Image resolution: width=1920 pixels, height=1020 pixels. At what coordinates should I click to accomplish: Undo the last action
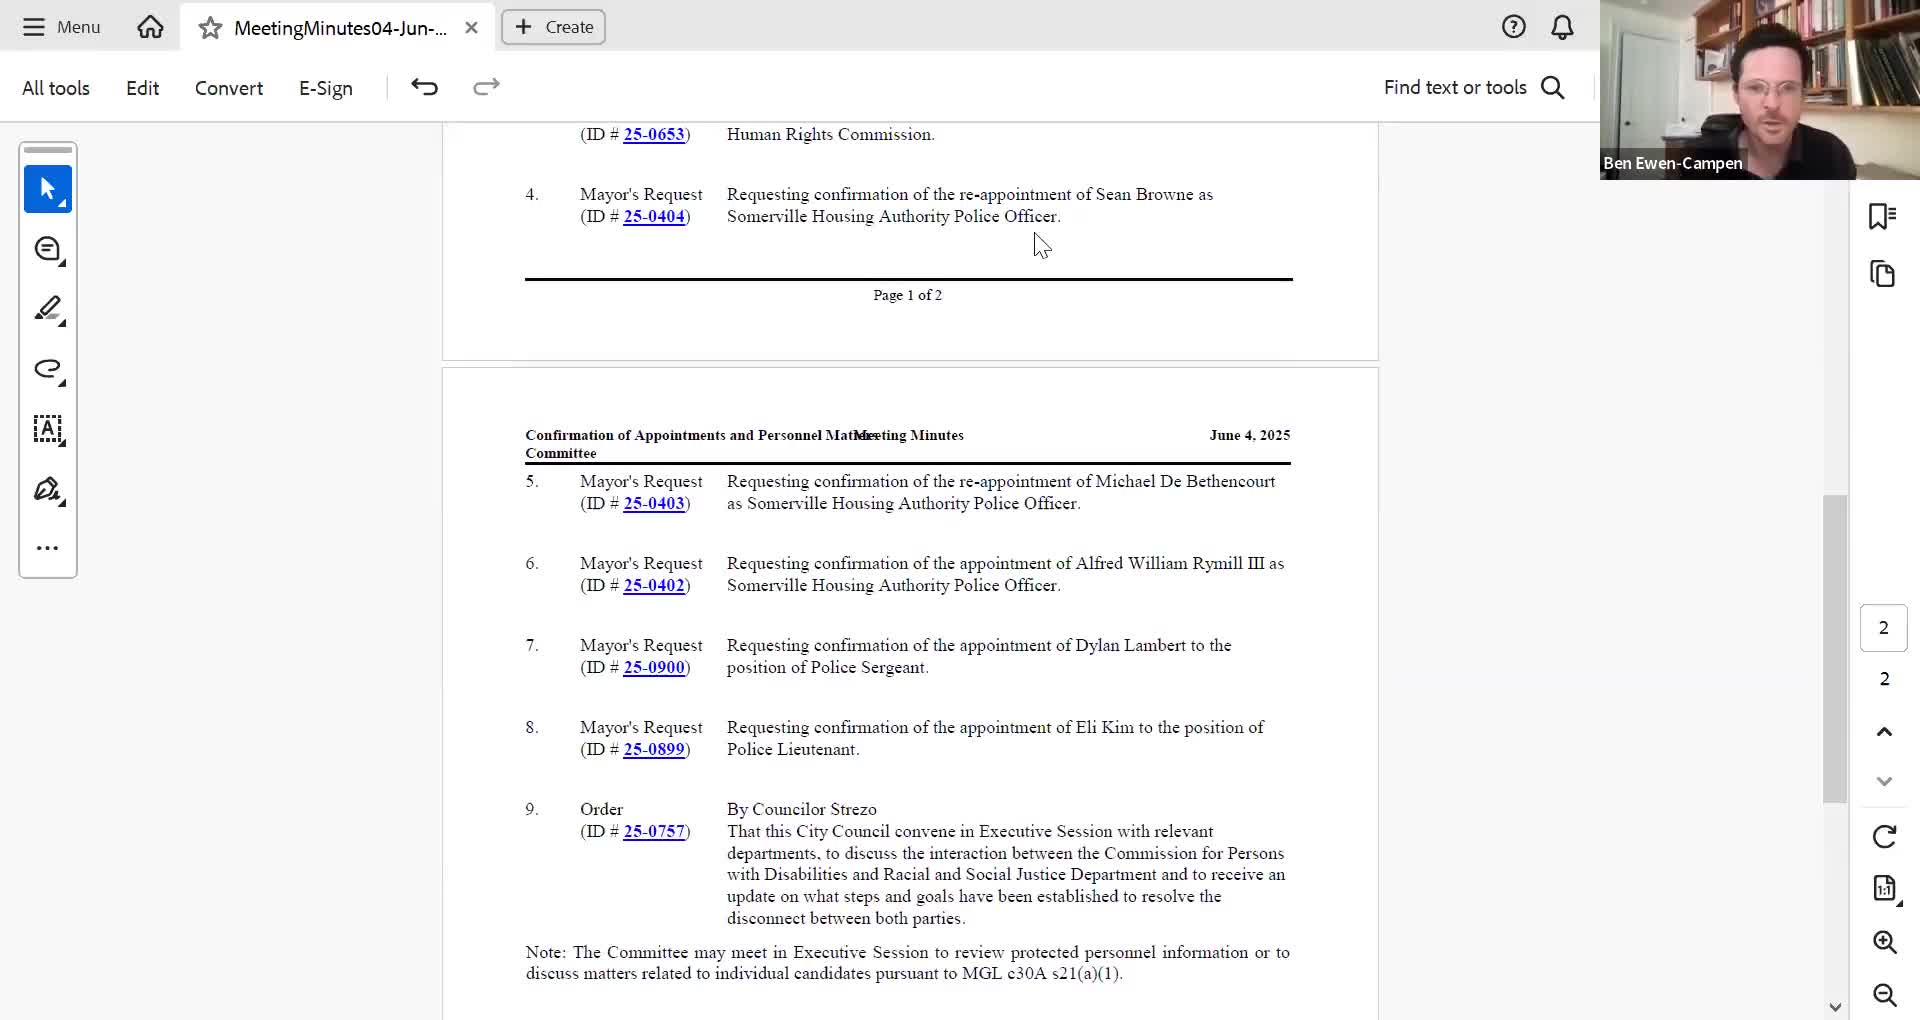coord(425,87)
